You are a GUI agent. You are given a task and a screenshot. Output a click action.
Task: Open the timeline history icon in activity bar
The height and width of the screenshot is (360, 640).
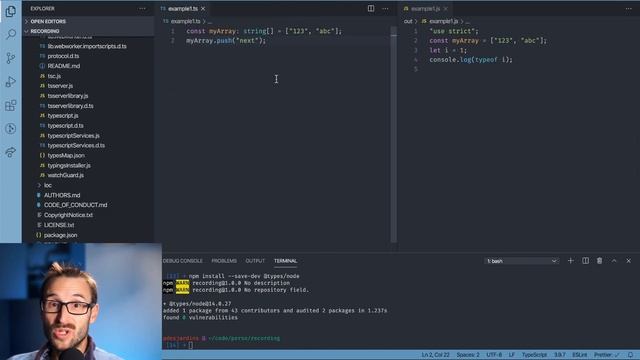pos(11,129)
